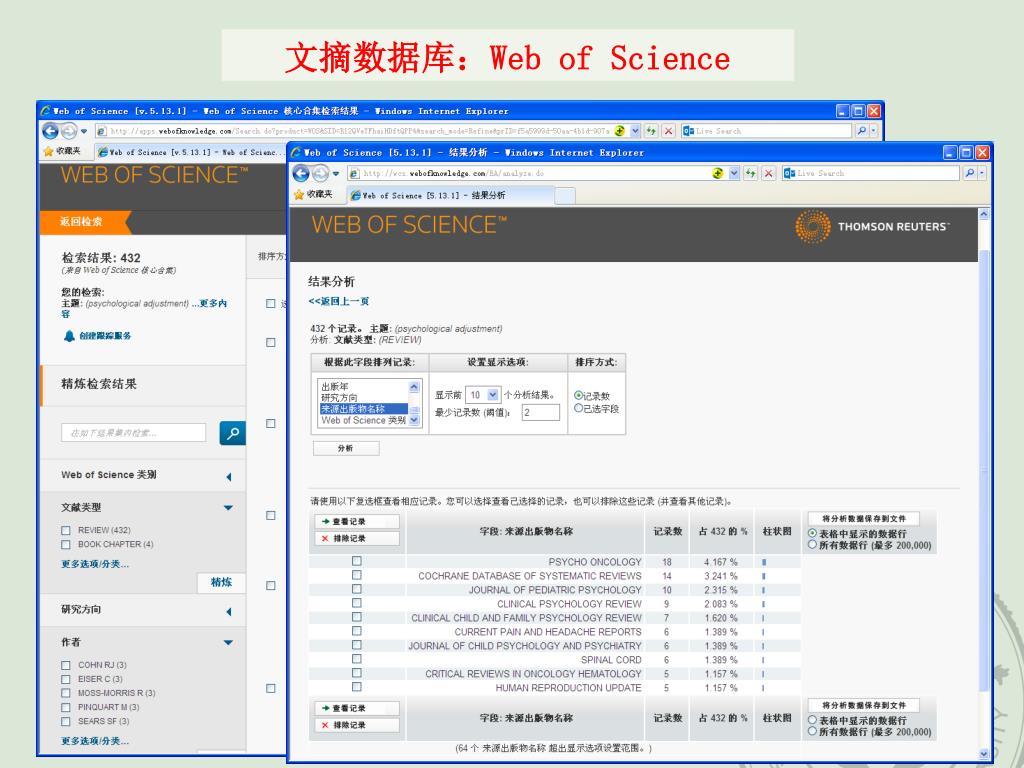
Task: Select 来源出版物名称 in the field list
Action: [364, 409]
